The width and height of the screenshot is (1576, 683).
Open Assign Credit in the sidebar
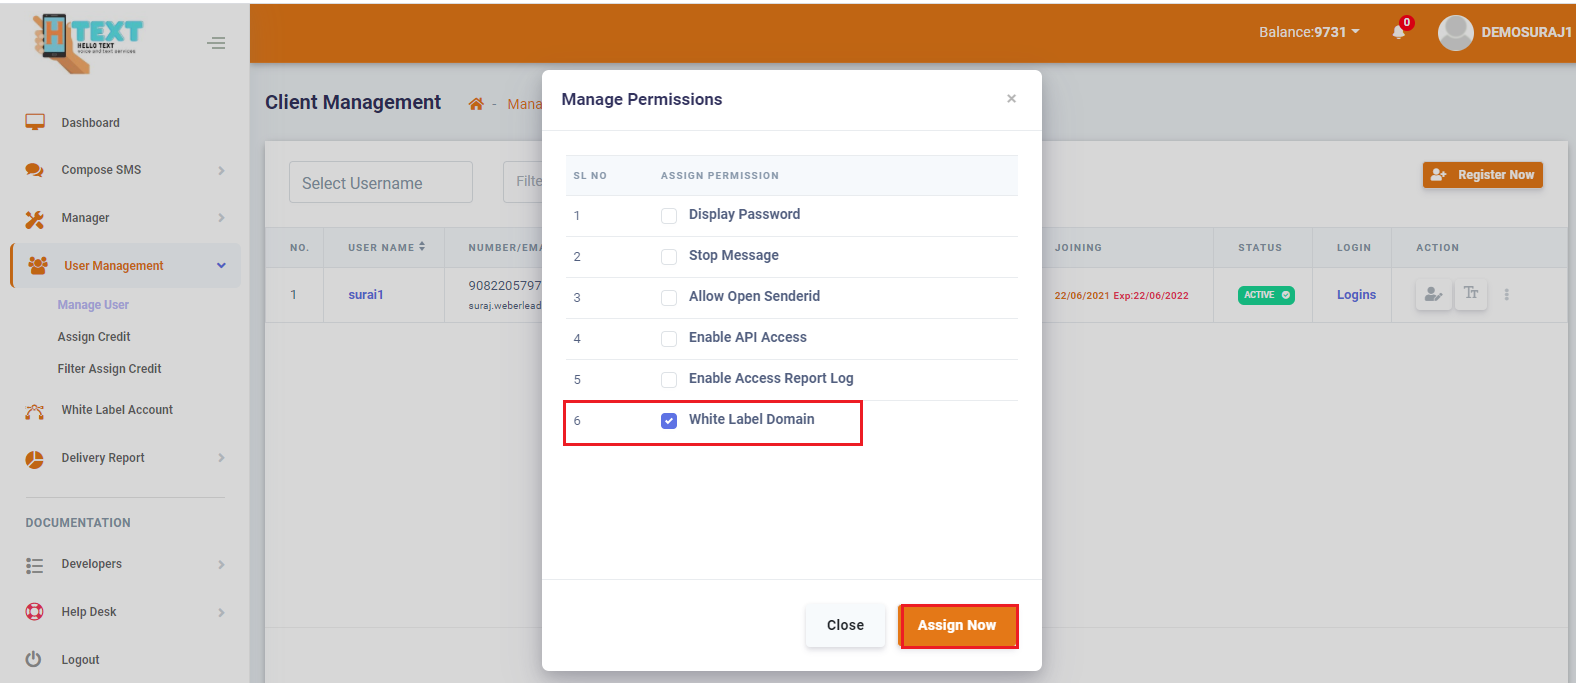pyautogui.click(x=94, y=337)
